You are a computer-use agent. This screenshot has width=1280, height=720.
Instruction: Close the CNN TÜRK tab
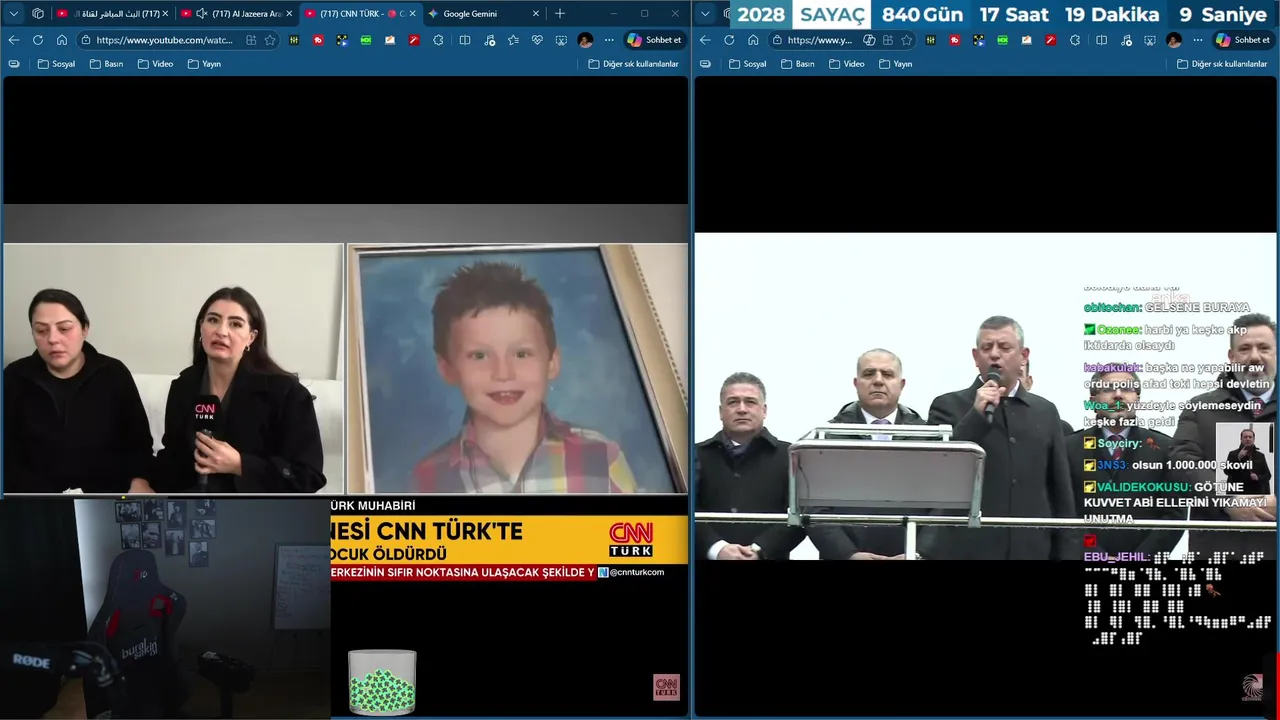411,13
